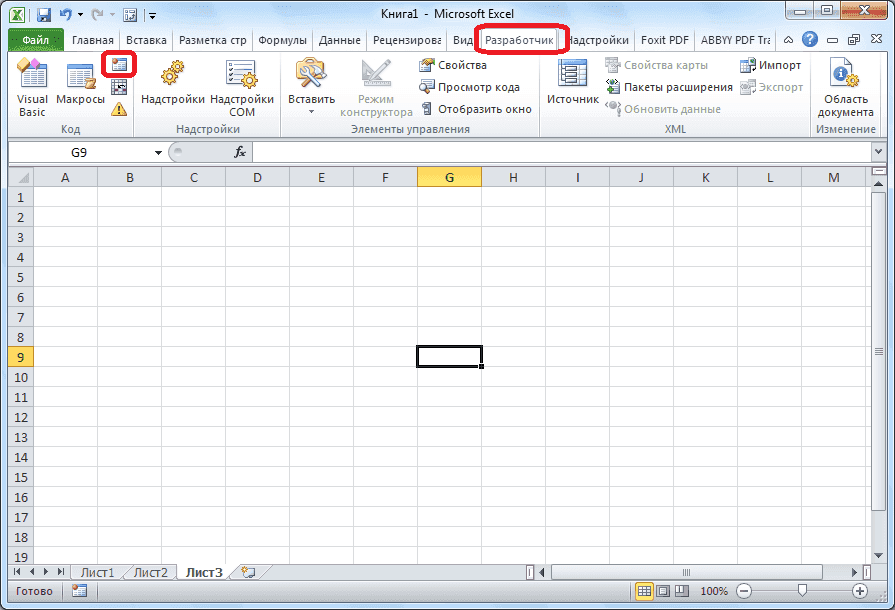
Task: Click the zoom slider handle
Action: point(802,591)
